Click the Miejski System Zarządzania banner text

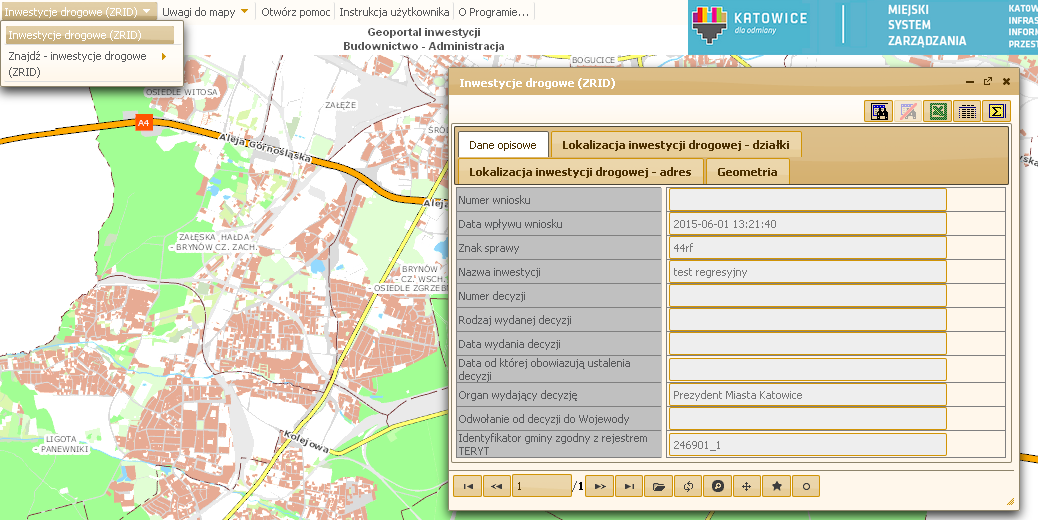point(927,25)
